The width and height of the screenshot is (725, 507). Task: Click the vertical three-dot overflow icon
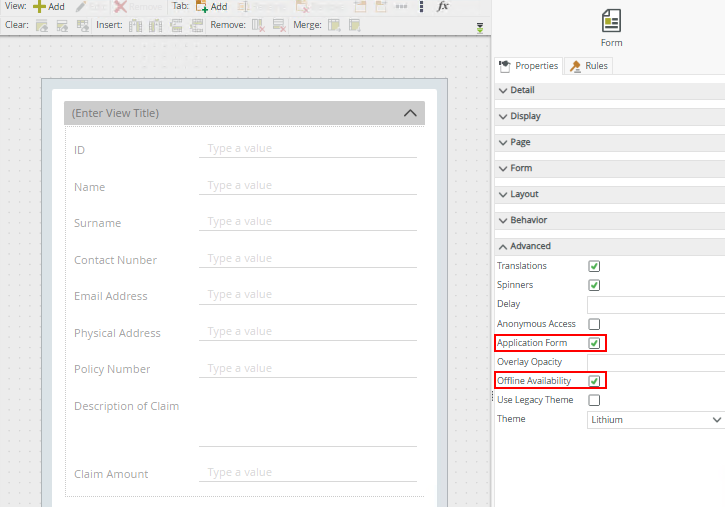pos(421,6)
